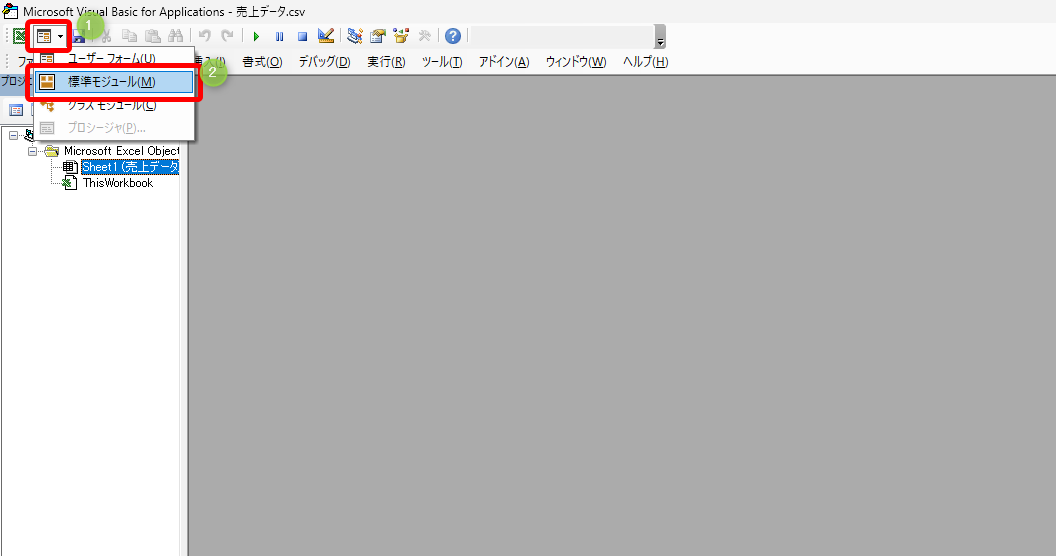Open the insert object dropdown arrow
Image resolution: width=1056 pixels, height=556 pixels.
pyautogui.click(x=61, y=36)
